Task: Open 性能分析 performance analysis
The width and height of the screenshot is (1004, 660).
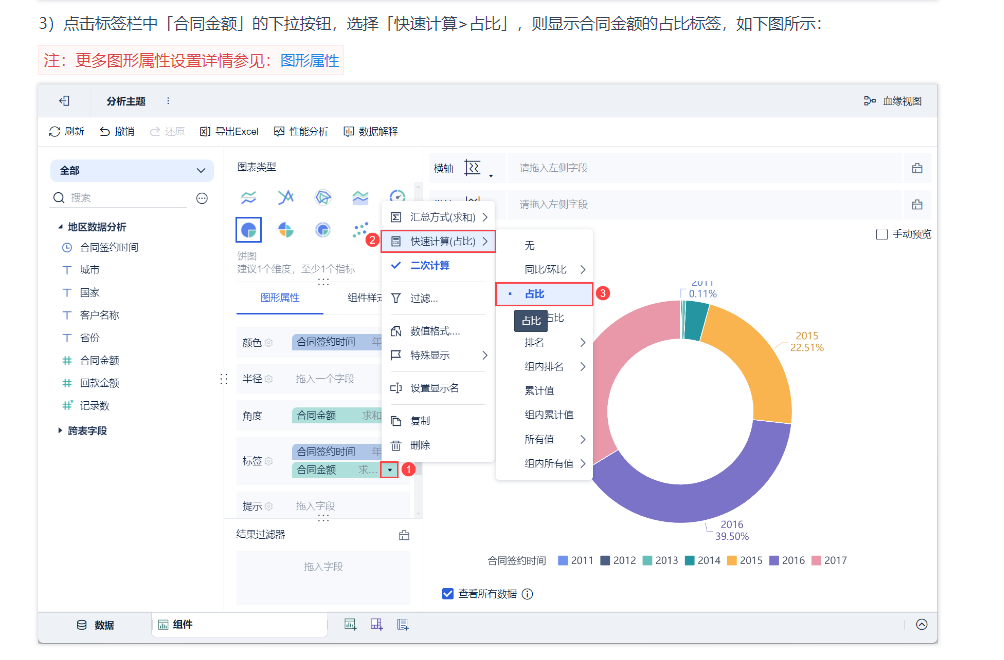Action: (x=301, y=131)
